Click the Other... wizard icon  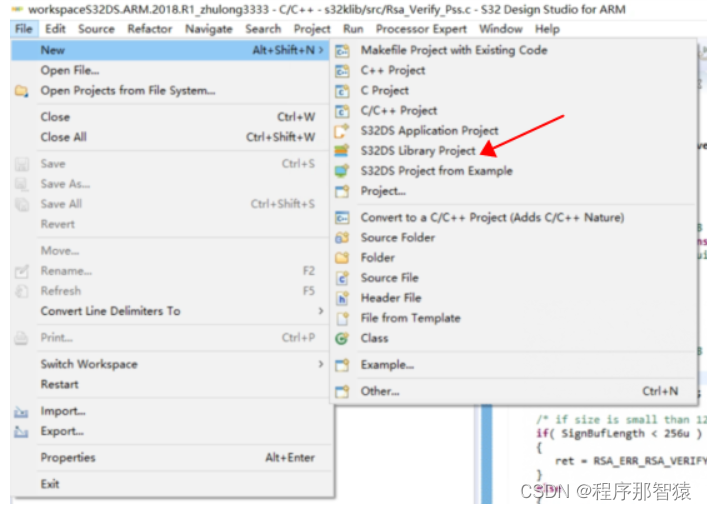click(x=342, y=392)
